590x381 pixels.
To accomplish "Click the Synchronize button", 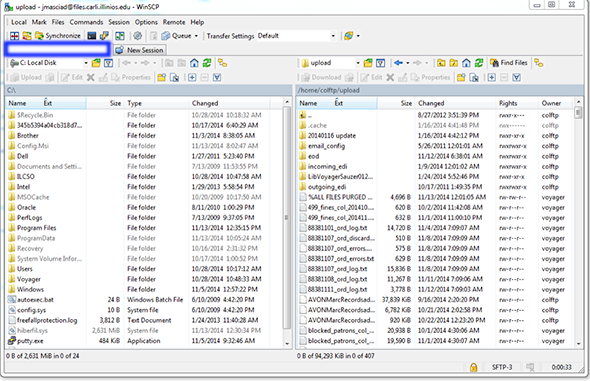I will (58, 36).
